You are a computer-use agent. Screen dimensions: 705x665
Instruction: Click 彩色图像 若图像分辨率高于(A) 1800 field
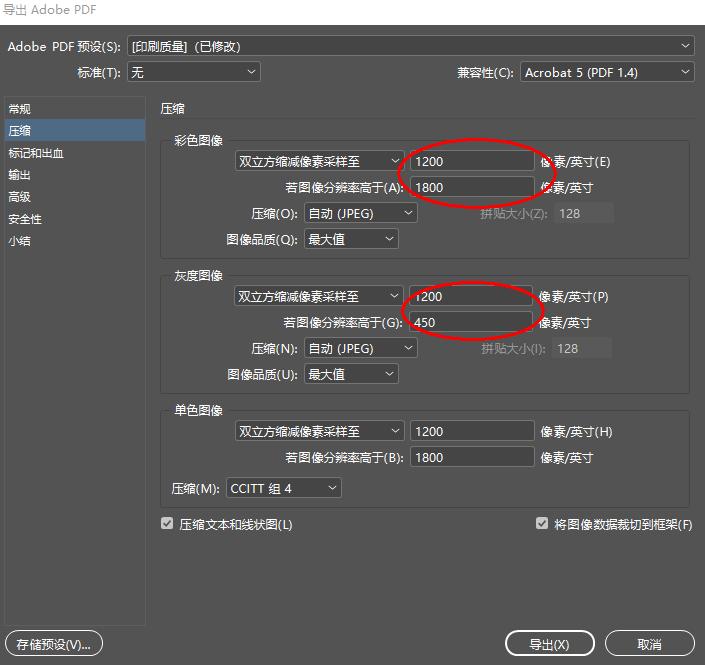tap(472, 187)
